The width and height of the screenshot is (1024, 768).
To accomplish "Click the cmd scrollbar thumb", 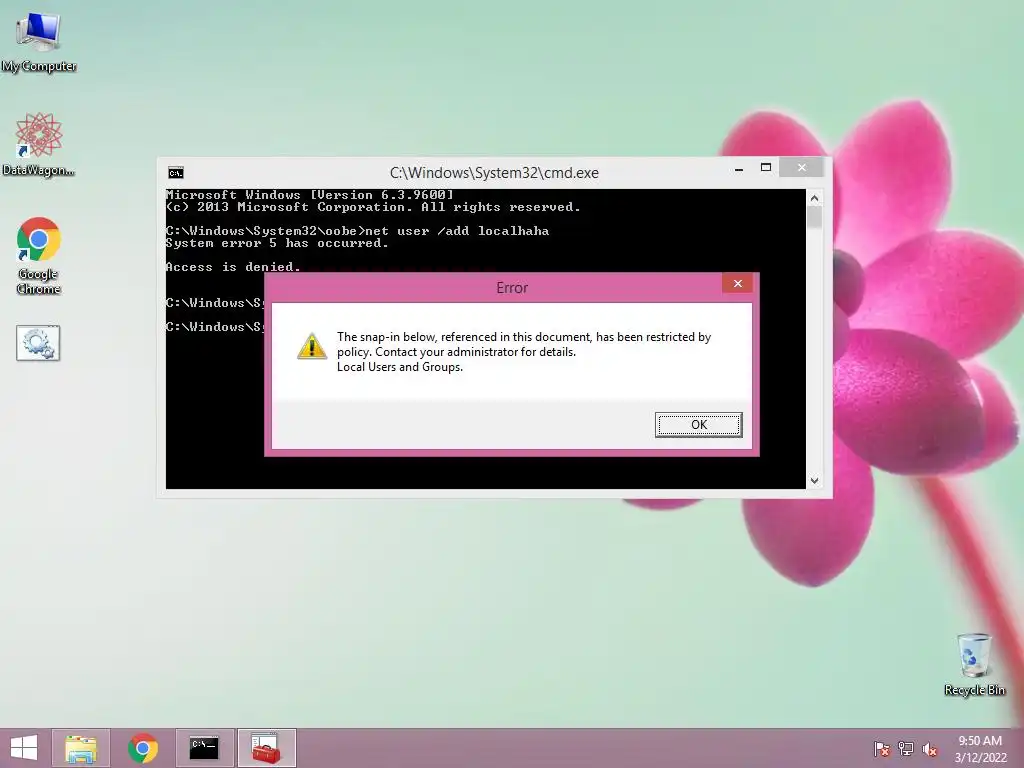I will coord(814,217).
